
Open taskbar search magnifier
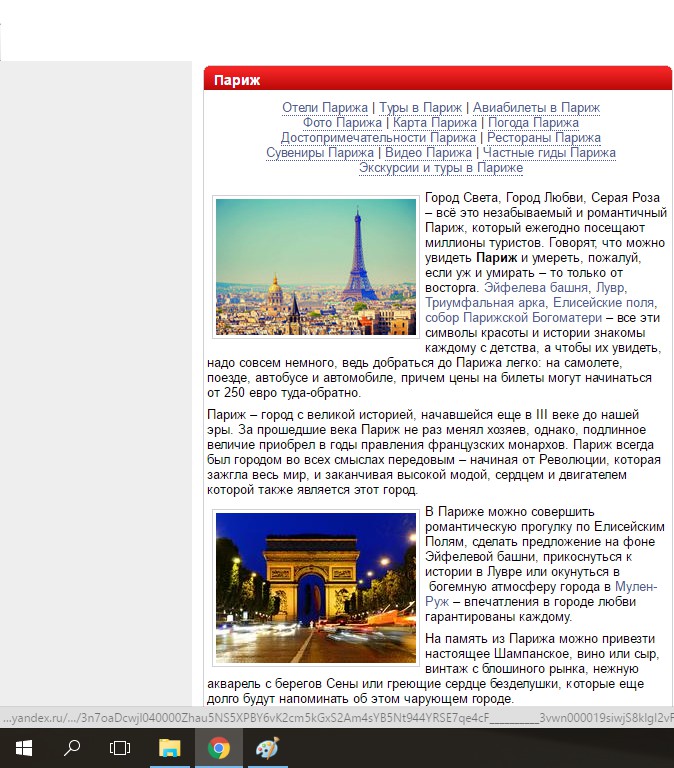tap(72, 748)
